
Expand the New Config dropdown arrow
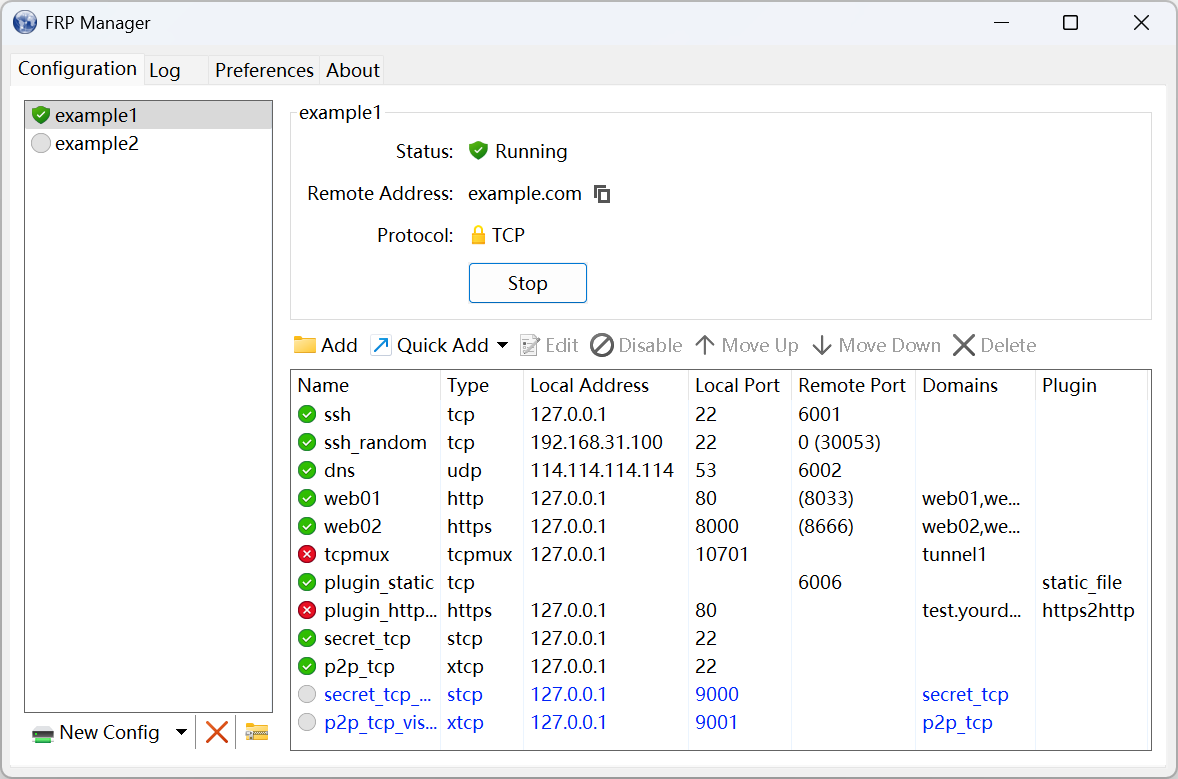click(x=181, y=732)
